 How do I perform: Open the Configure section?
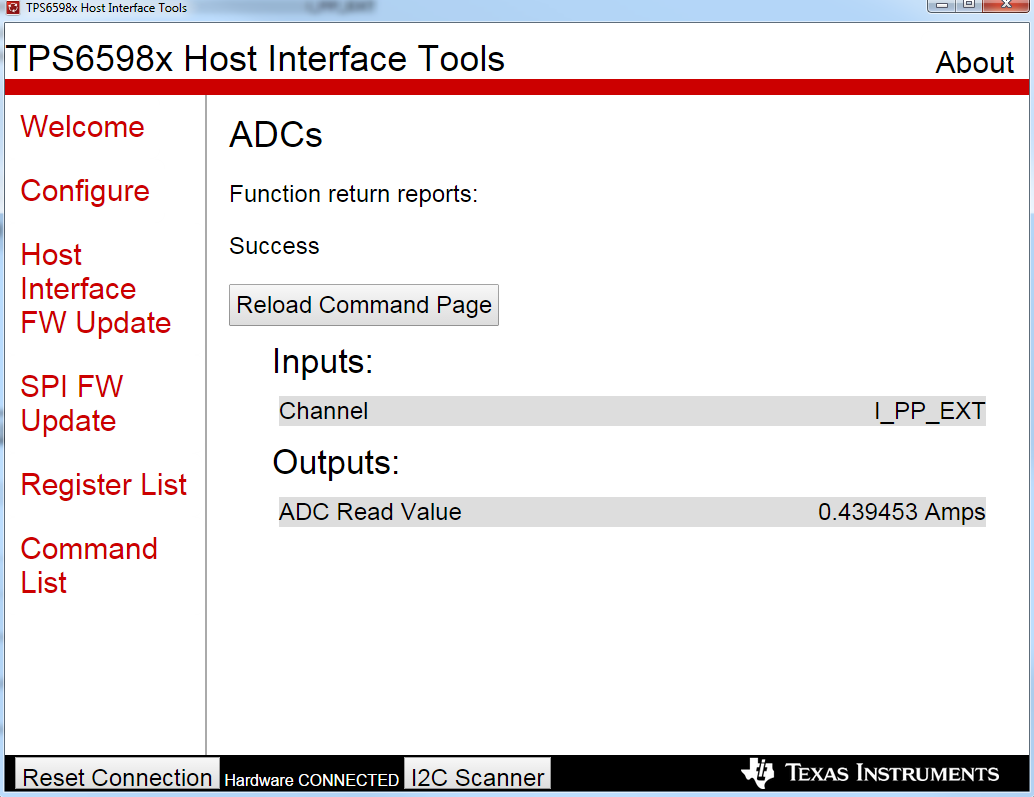[x=85, y=191]
